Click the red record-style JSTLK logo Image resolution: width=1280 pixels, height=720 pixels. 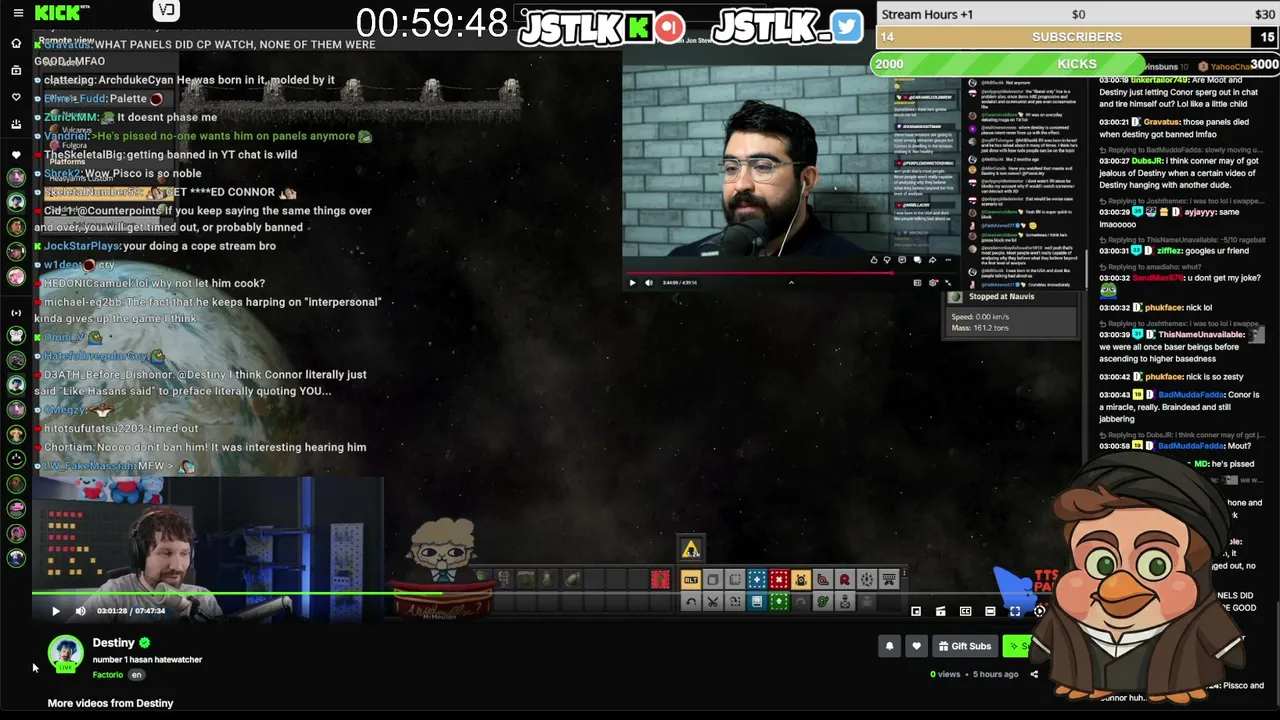point(670,27)
